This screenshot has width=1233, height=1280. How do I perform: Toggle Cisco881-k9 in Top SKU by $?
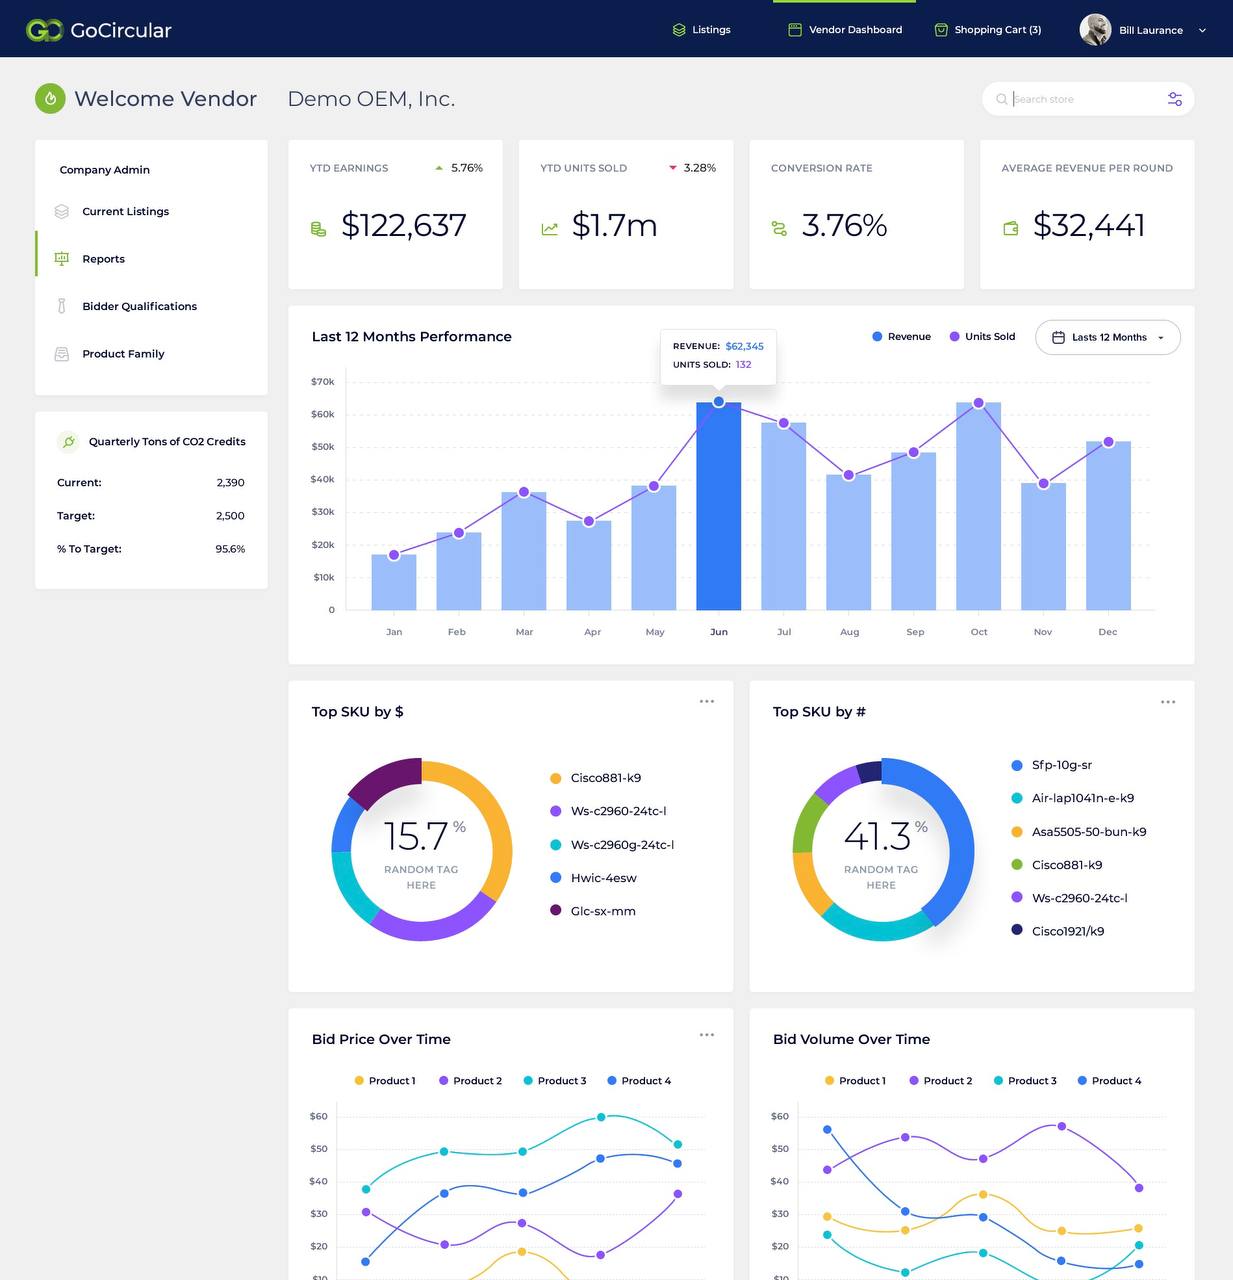pyautogui.click(x=596, y=778)
